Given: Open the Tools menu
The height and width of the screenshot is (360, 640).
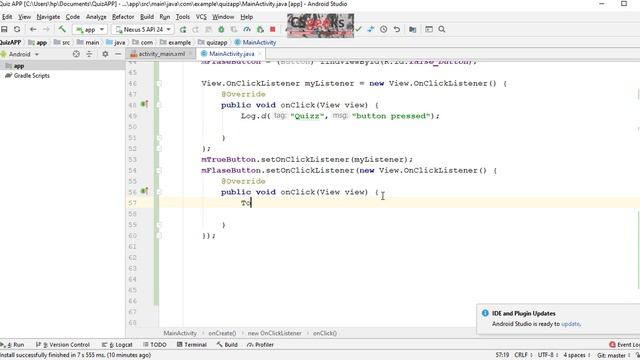Looking at the screenshot, I should coord(182,17).
